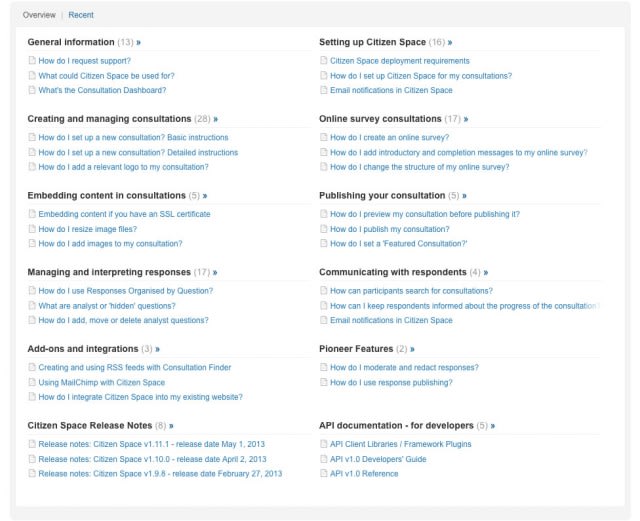This screenshot has width=640, height=521.
Task: Open 'How do I integrate Citizen Space into my existing website?'
Action: pyautogui.click(x=140, y=397)
